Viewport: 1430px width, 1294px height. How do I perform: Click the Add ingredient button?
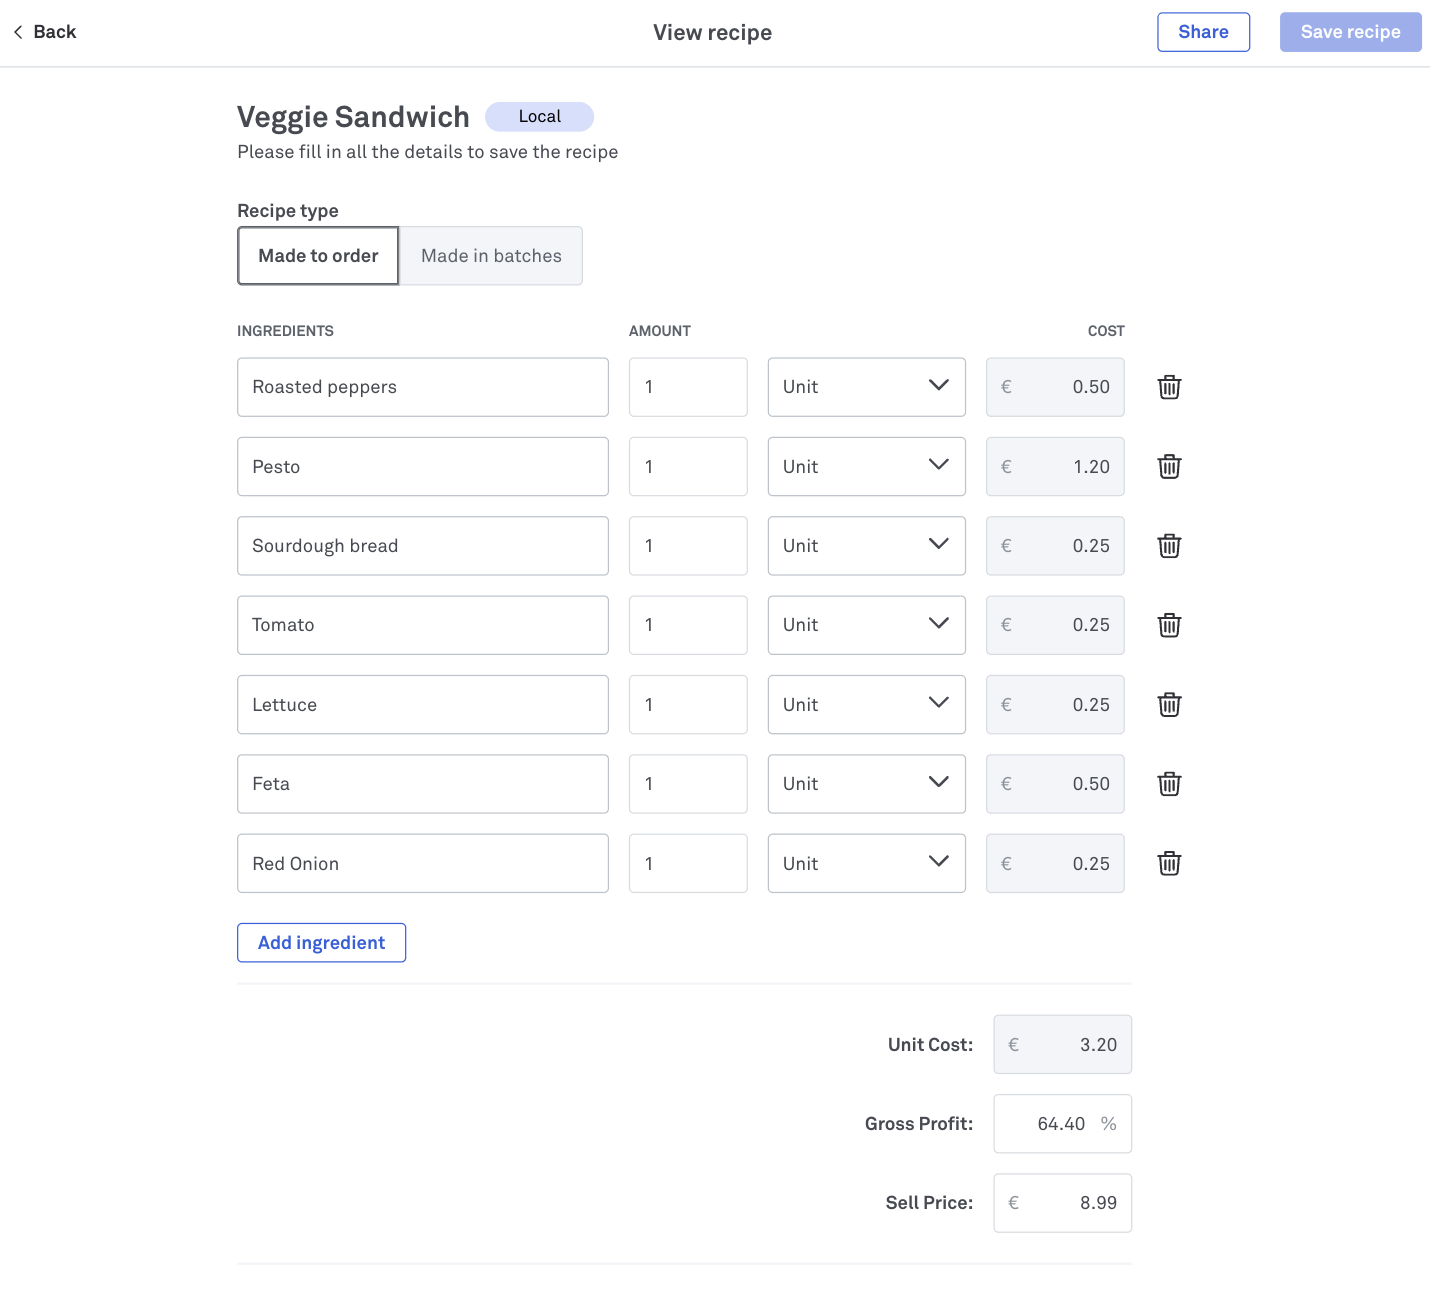(x=321, y=943)
